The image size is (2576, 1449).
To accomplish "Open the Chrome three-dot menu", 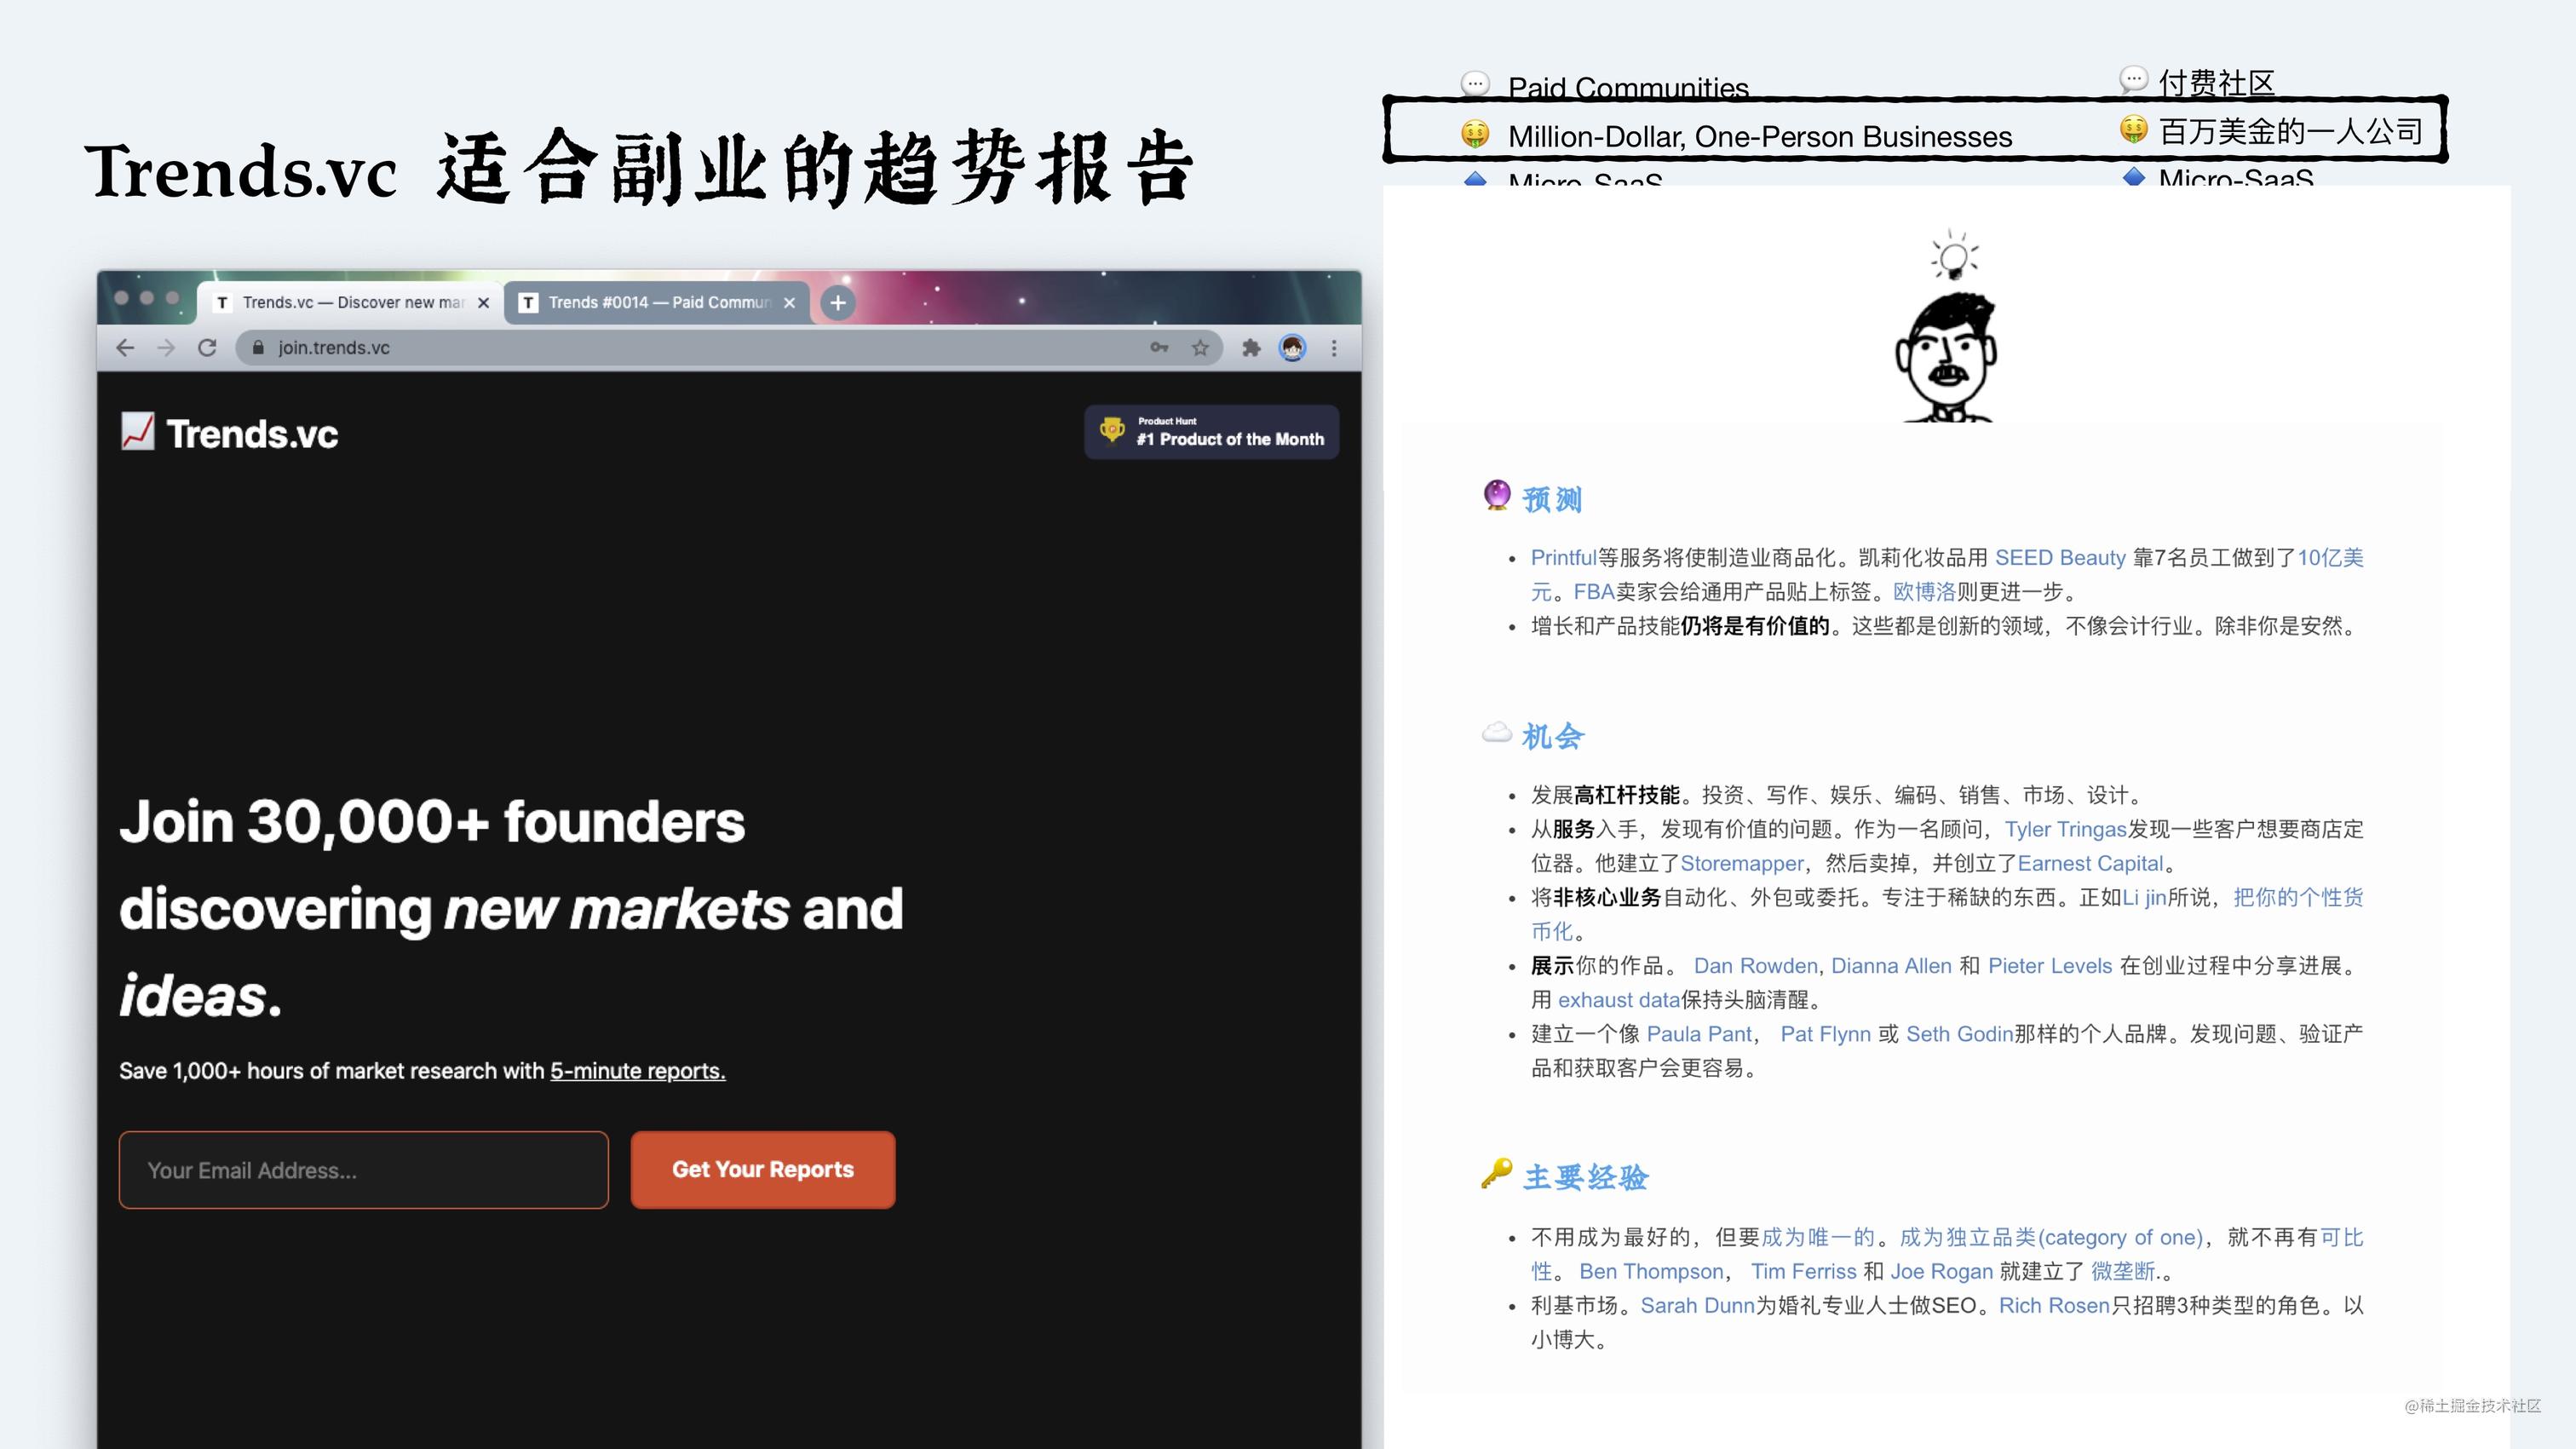I will click(1334, 347).
